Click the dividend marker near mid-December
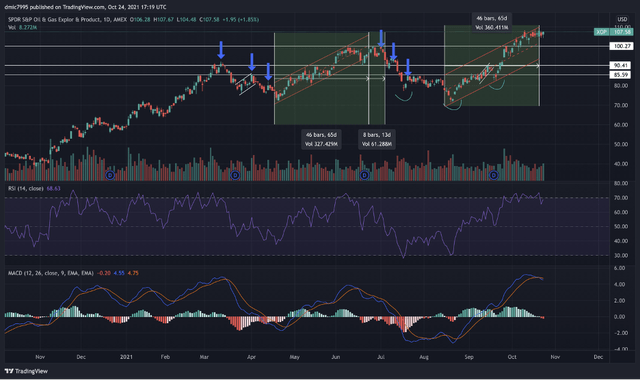The width and height of the screenshot is (640, 380). pyautogui.click(x=110, y=176)
